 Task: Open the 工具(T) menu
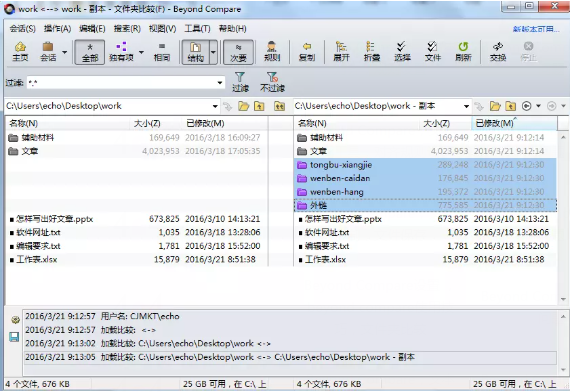(197, 29)
